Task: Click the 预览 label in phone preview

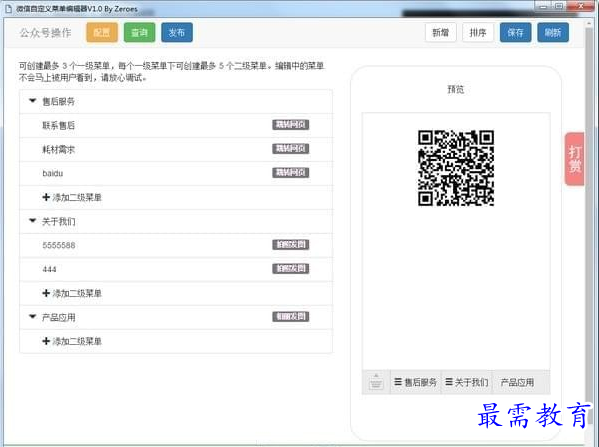Action: (455, 89)
